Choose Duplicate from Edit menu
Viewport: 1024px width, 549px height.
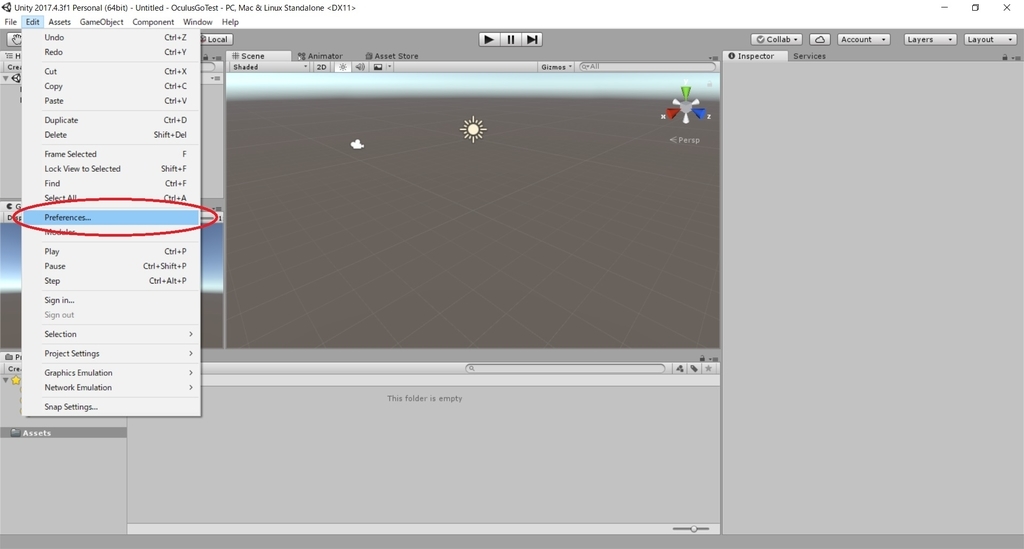(x=111, y=120)
